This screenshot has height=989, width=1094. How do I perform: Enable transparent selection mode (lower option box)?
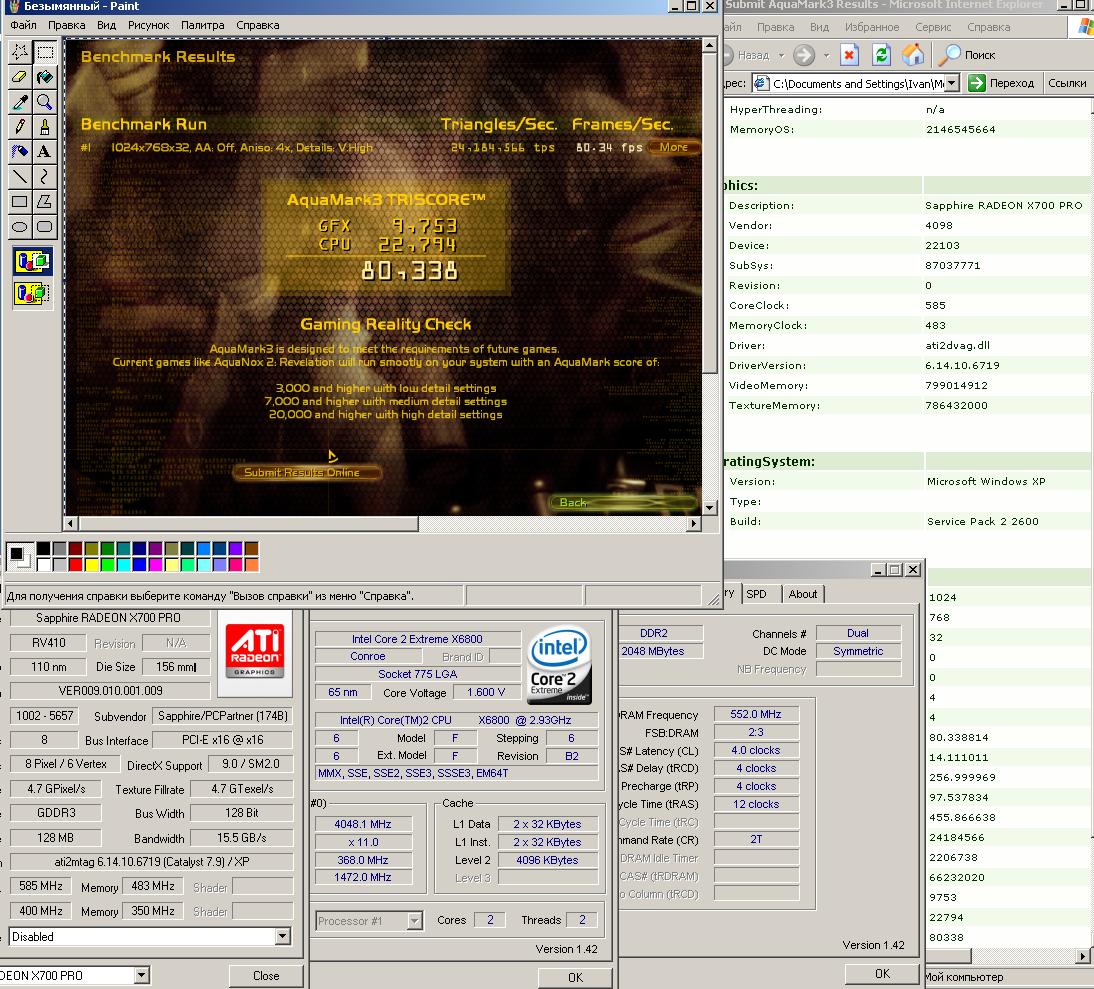(32, 293)
